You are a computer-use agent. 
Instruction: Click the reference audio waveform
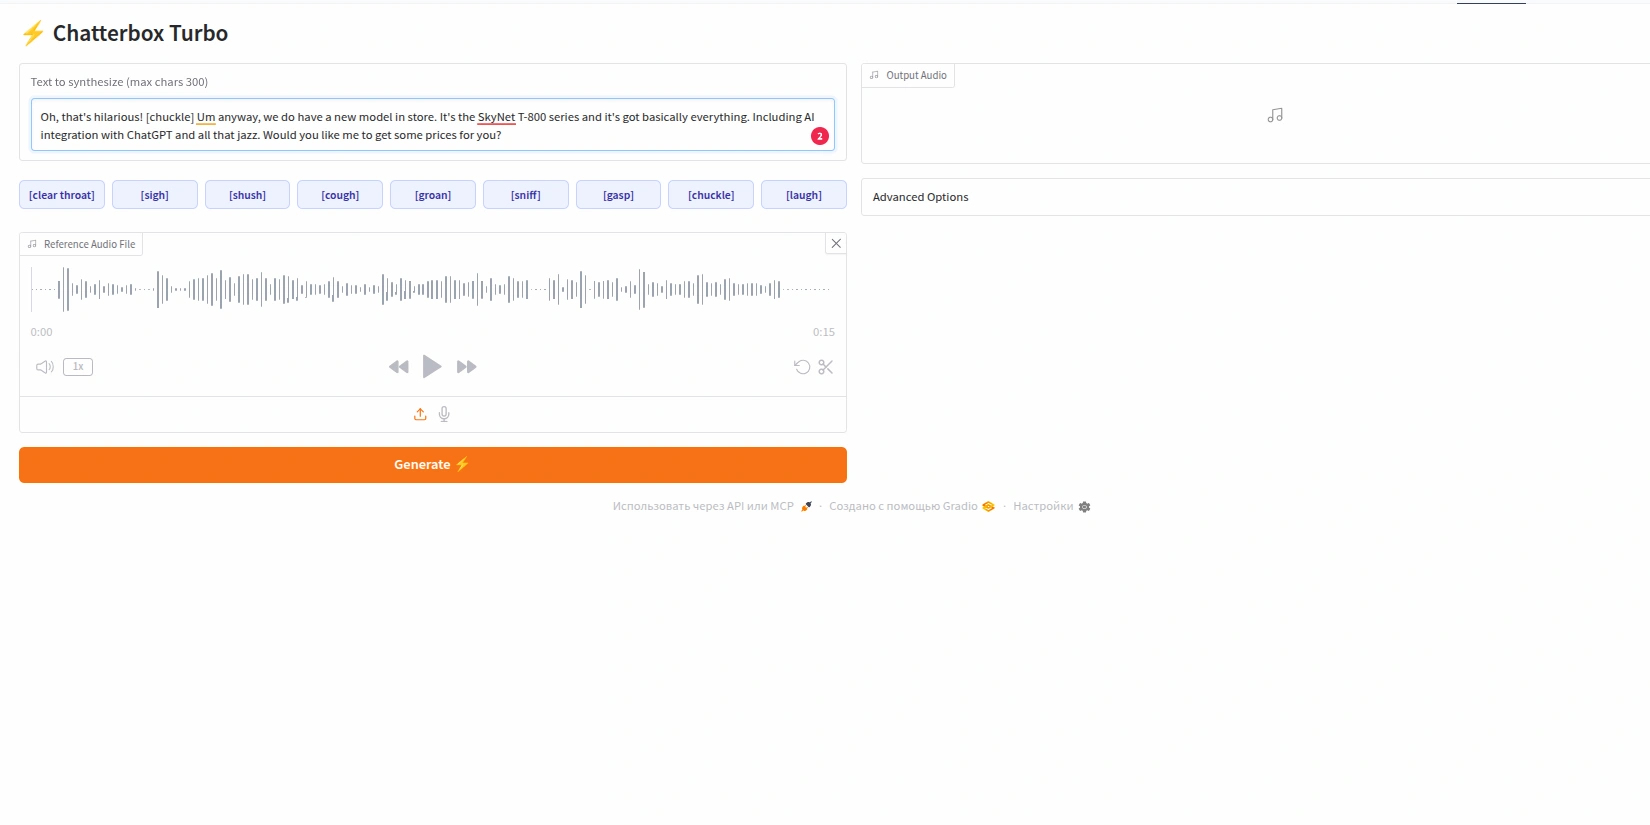coord(432,290)
